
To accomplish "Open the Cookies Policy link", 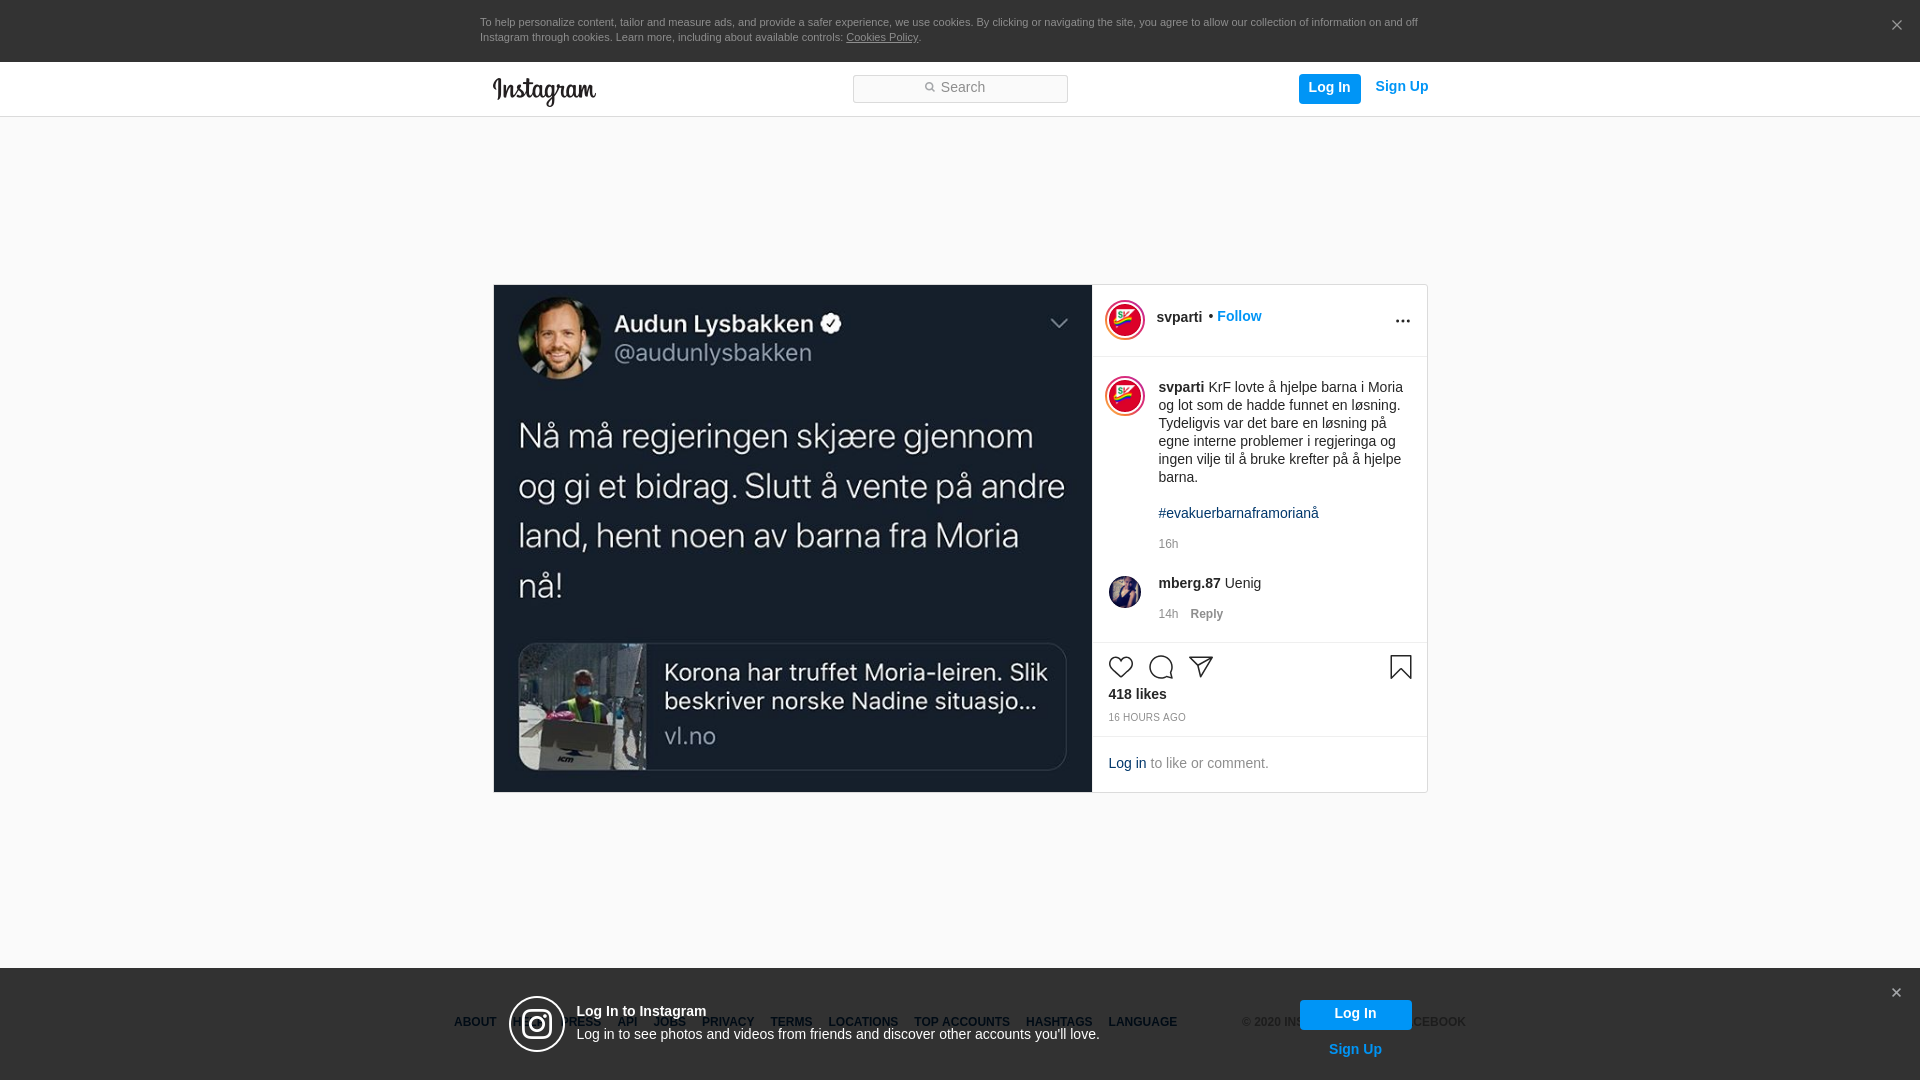I will [x=882, y=37].
